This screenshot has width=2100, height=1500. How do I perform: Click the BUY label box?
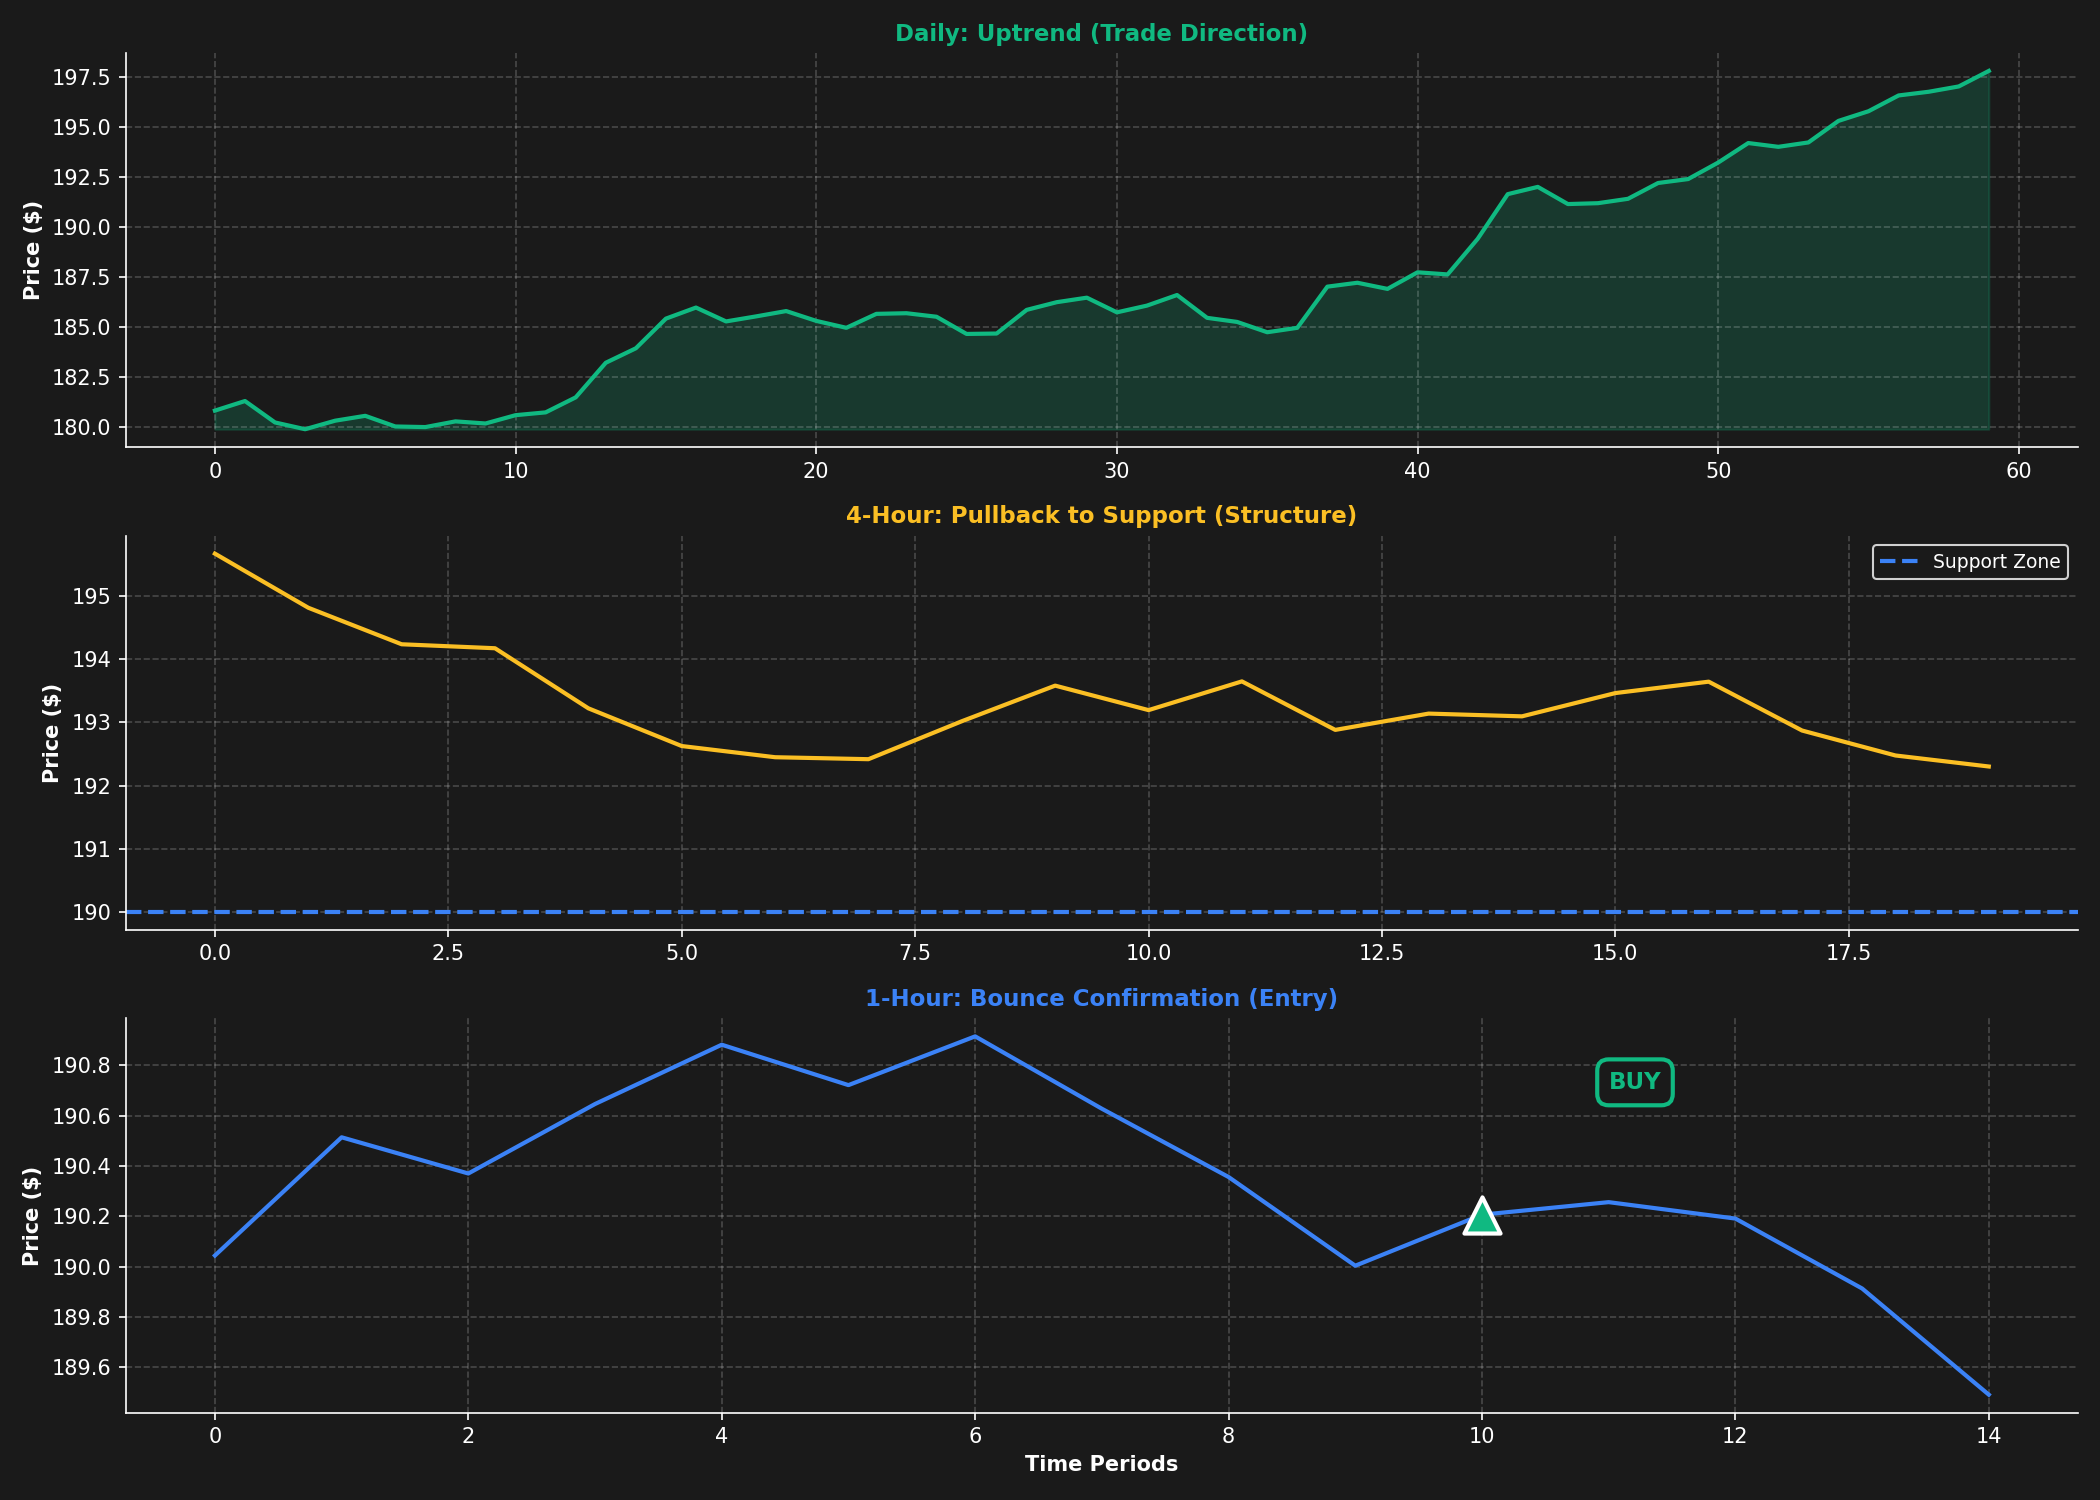point(1634,1082)
